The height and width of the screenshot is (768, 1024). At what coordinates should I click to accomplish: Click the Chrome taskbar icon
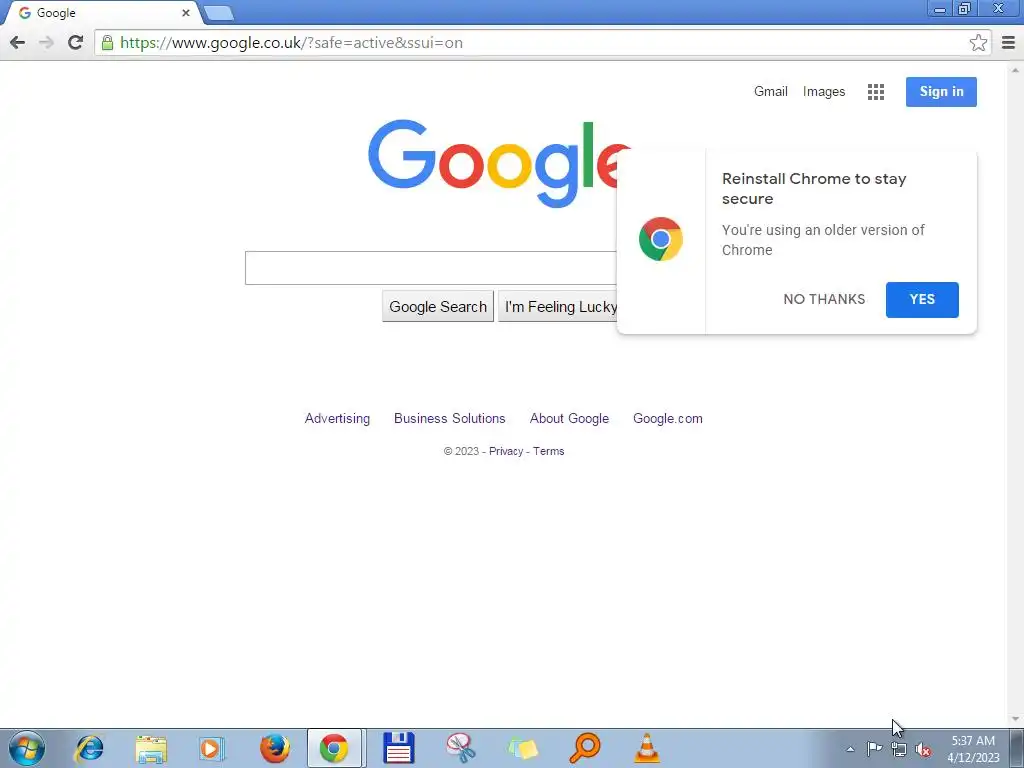[334, 748]
